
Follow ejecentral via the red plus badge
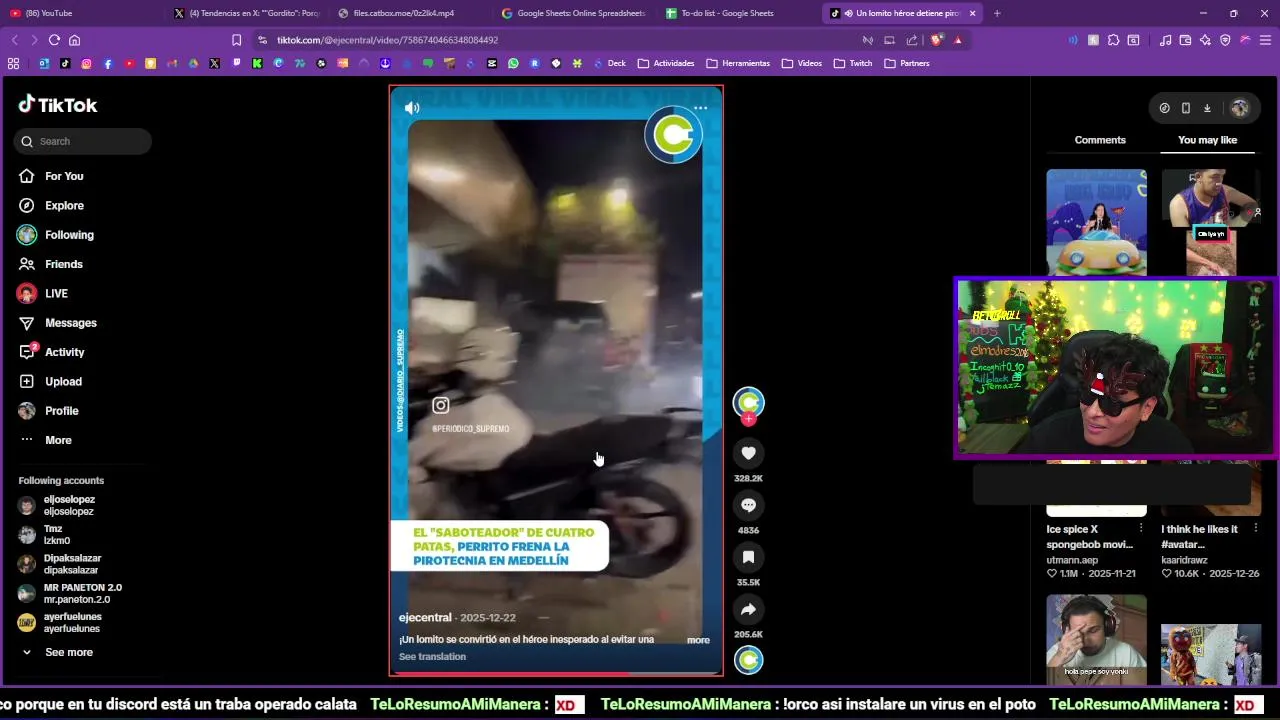pyautogui.click(x=748, y=420)
